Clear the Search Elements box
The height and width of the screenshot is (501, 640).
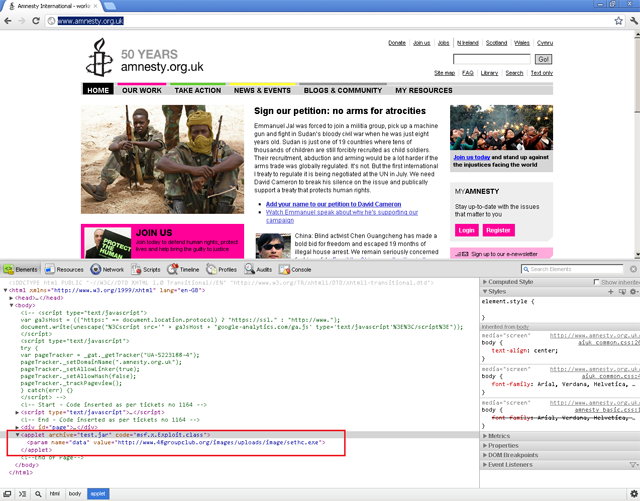pyautogui.click(x=633, y=269)
